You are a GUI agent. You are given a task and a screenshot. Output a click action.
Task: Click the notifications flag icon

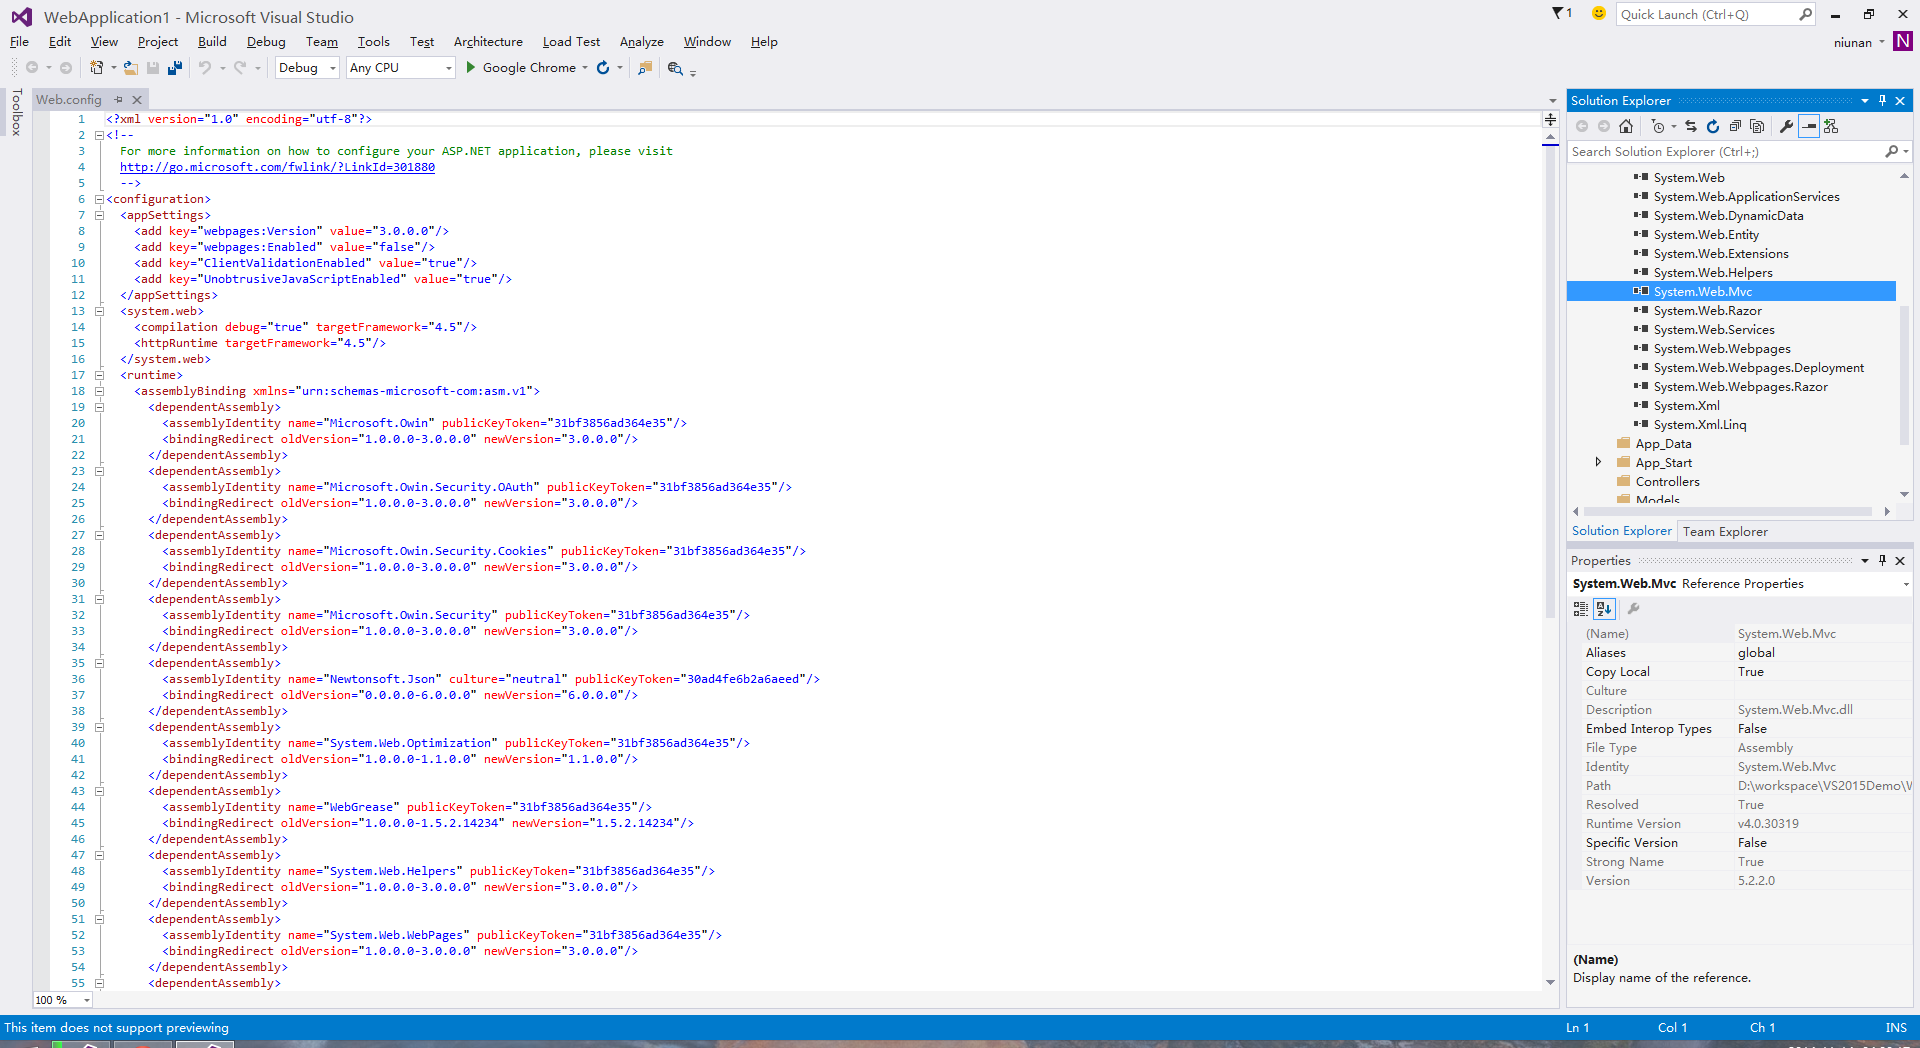coord(1558,13)
